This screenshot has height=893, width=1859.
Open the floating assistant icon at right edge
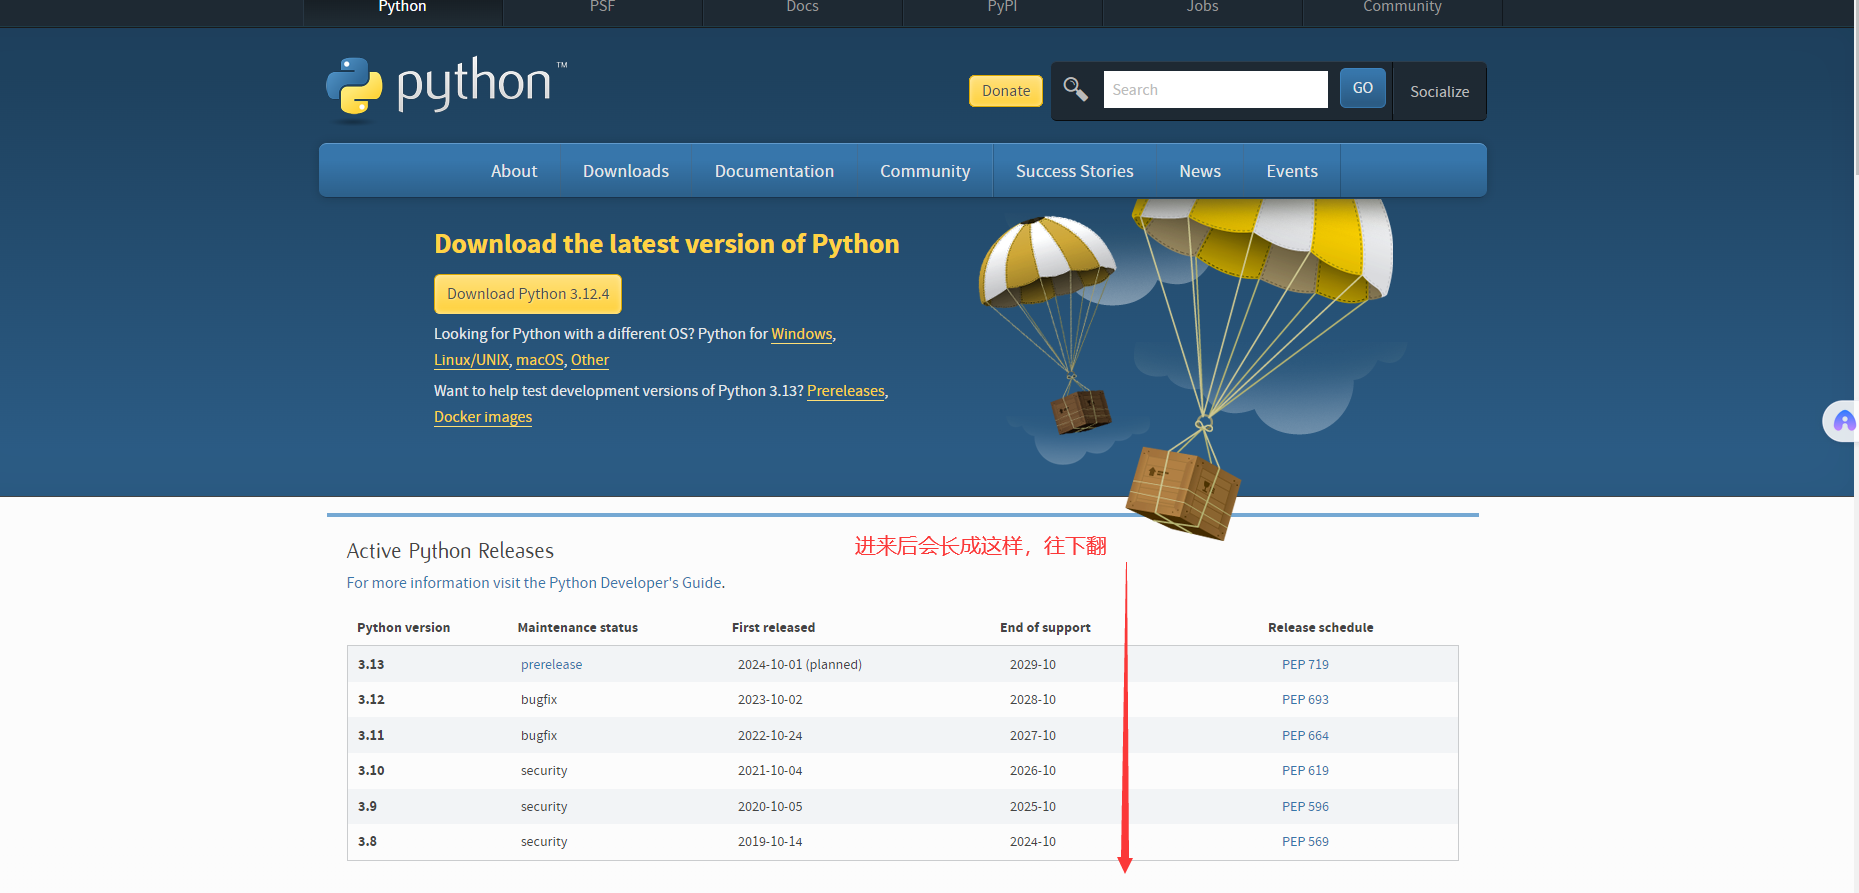point(1842,421)
